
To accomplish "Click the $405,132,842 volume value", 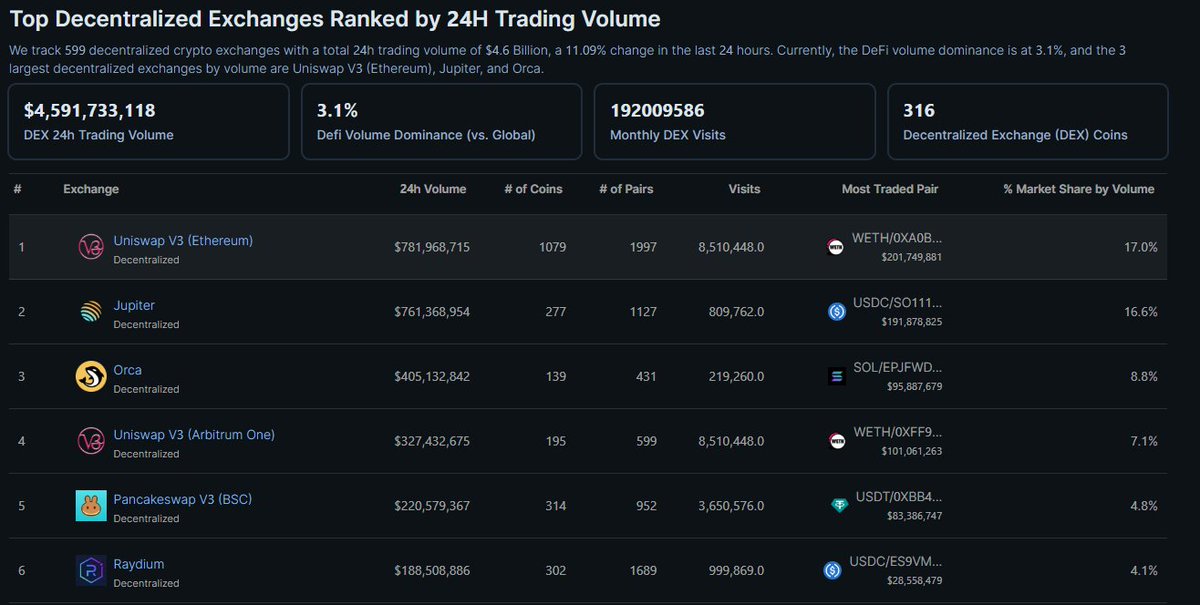I will point(432,377).
